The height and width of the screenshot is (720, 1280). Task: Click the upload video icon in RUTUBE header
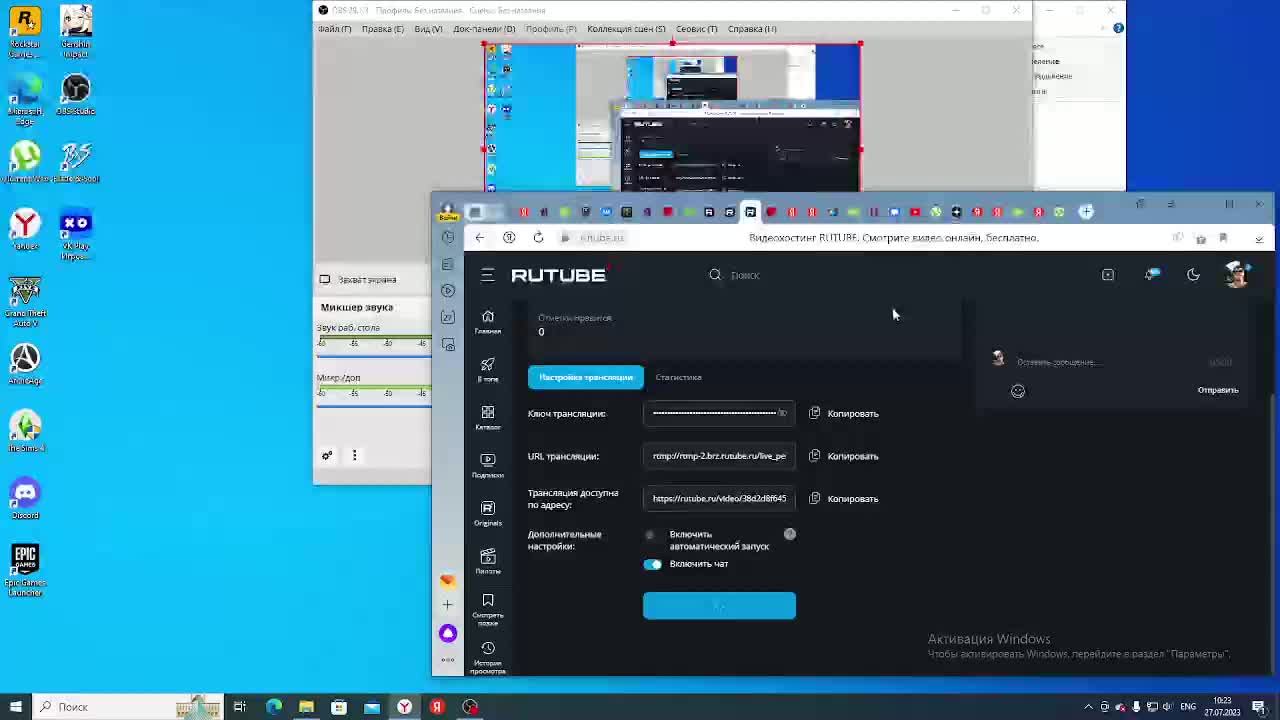click(1108, 275)
